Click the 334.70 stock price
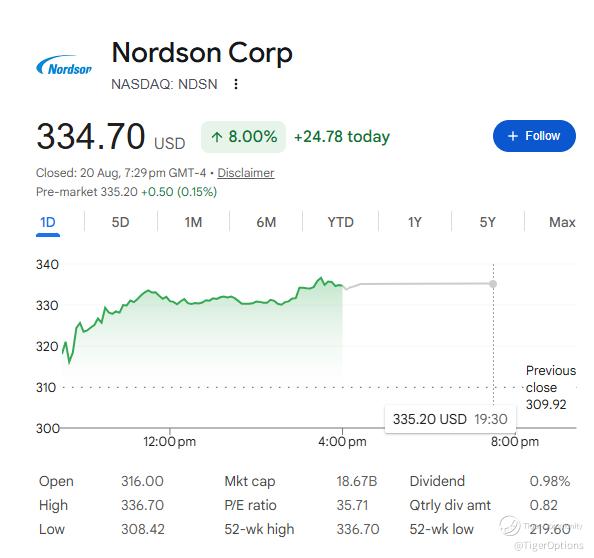This screenshot has height=558, width=594. (91, 136)
